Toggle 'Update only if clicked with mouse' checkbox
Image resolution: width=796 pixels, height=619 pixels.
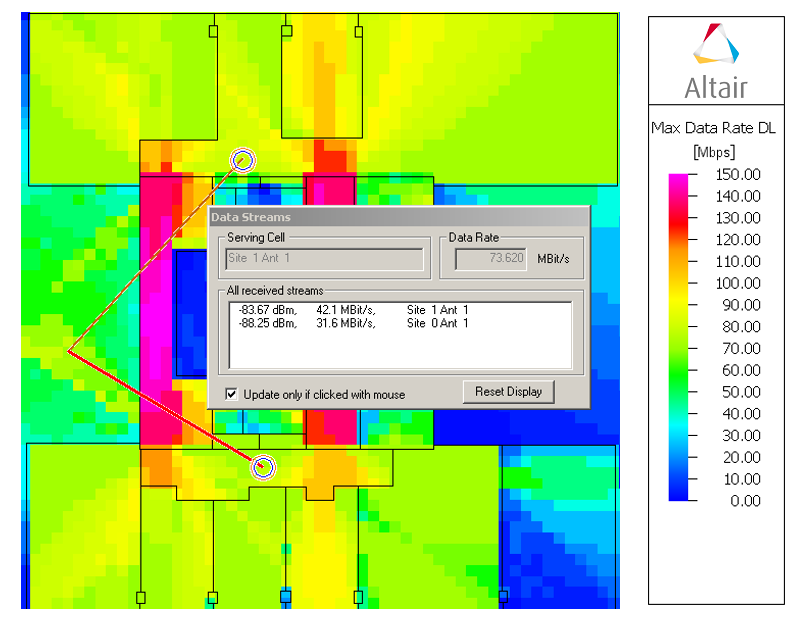232,394
